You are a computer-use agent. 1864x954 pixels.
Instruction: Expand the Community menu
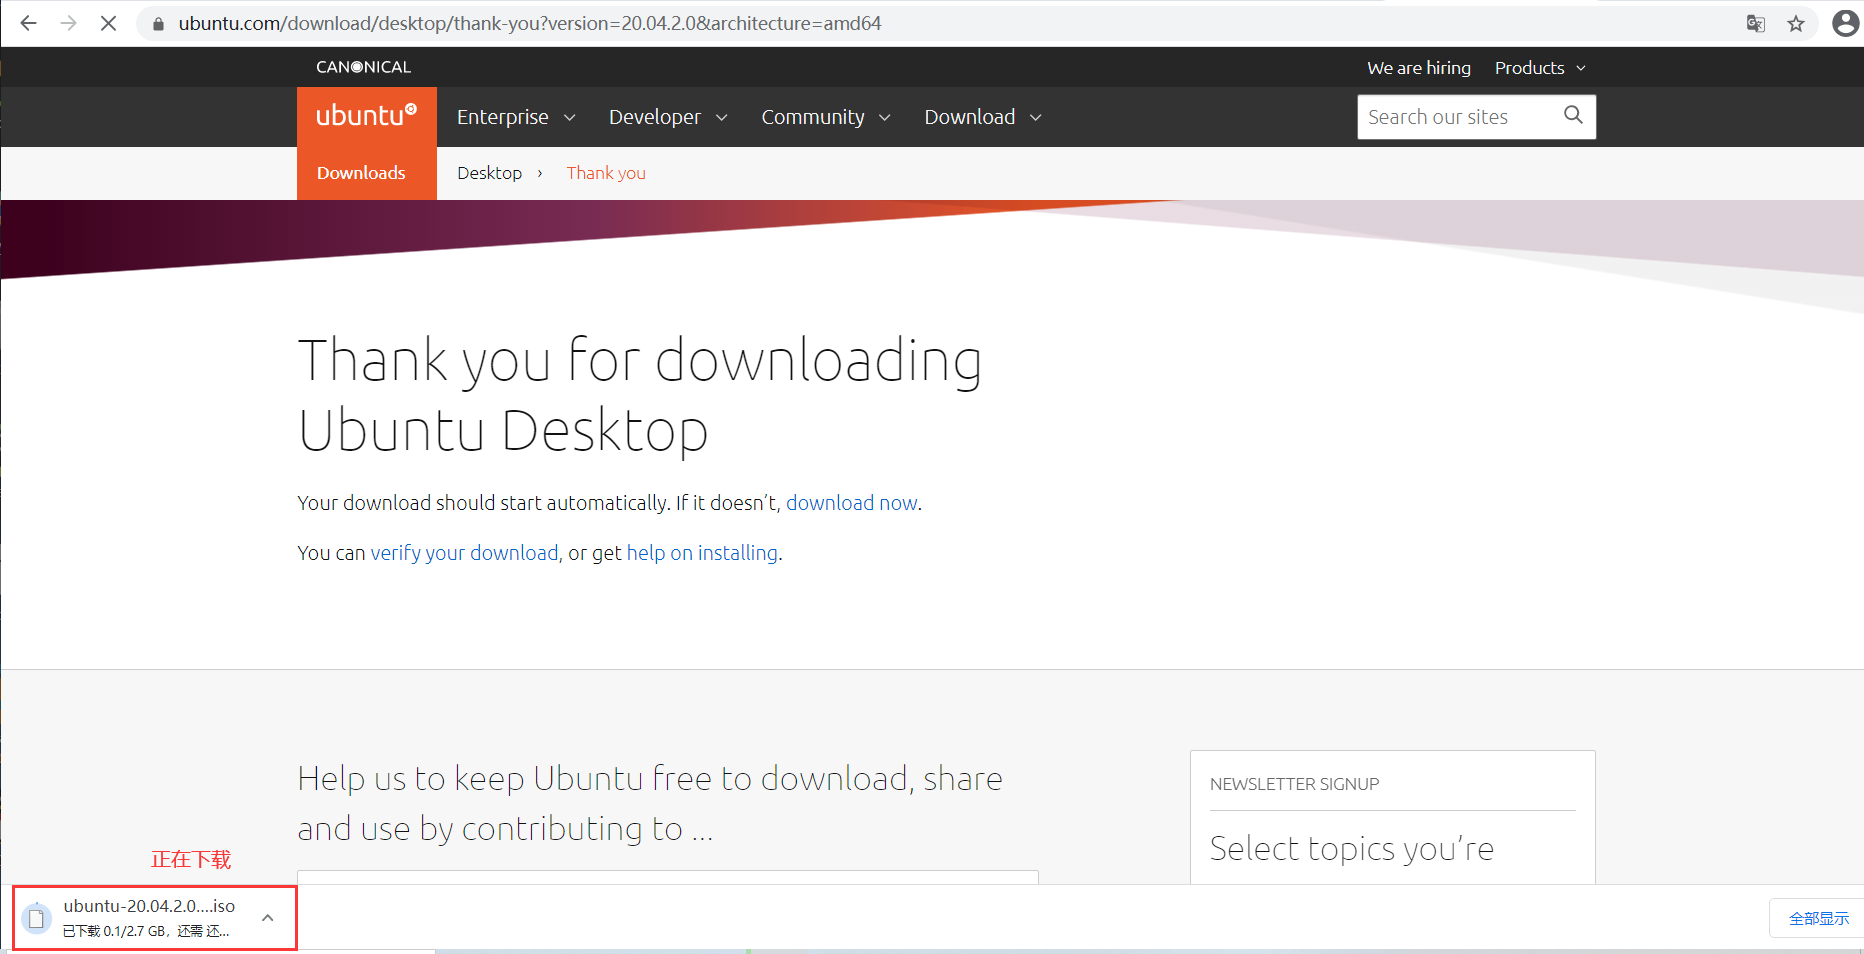pyautogui.click(x=826, y=117)
